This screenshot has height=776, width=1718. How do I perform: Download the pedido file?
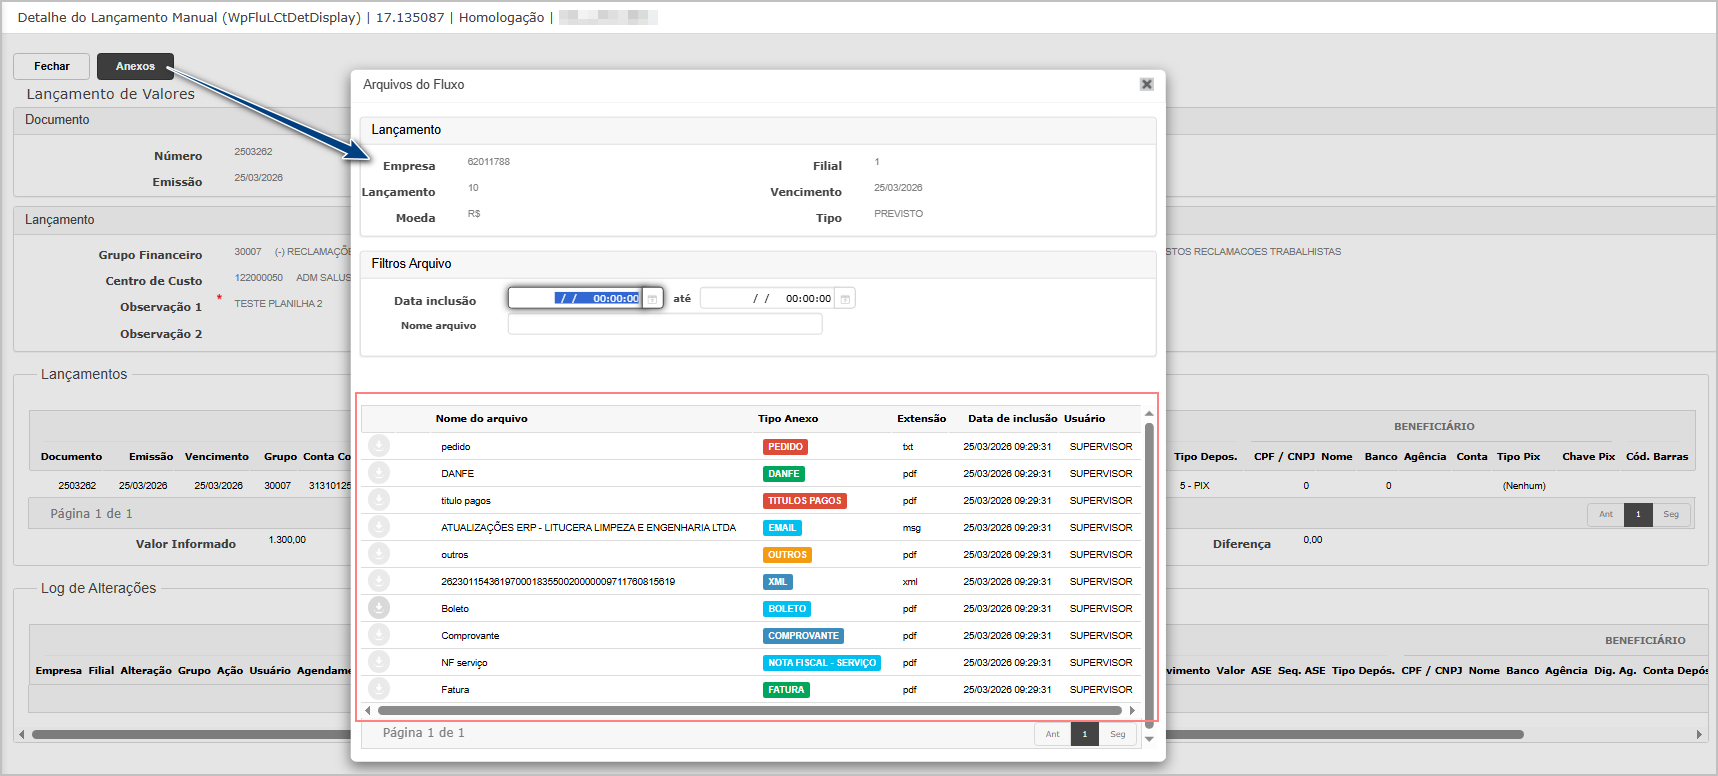click(x=379, y=446)
